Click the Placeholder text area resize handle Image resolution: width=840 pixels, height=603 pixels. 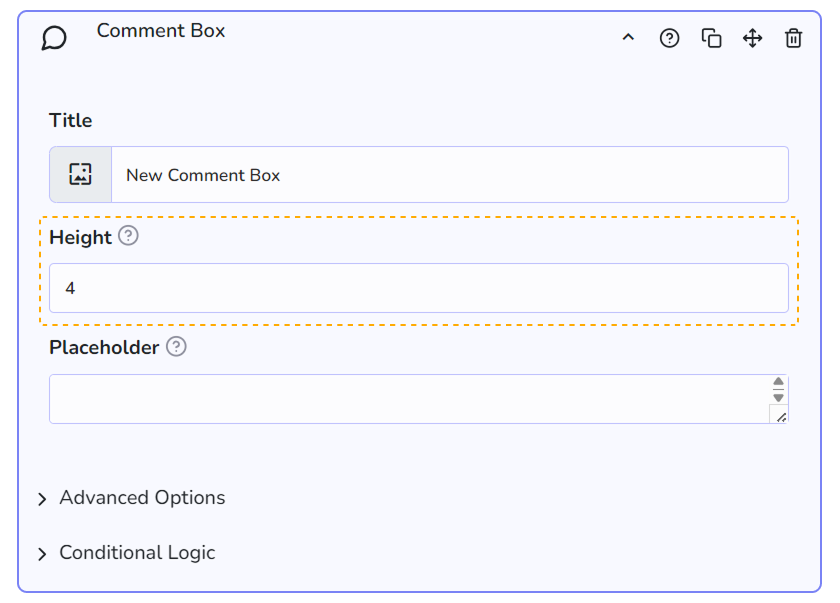(780, 416)
